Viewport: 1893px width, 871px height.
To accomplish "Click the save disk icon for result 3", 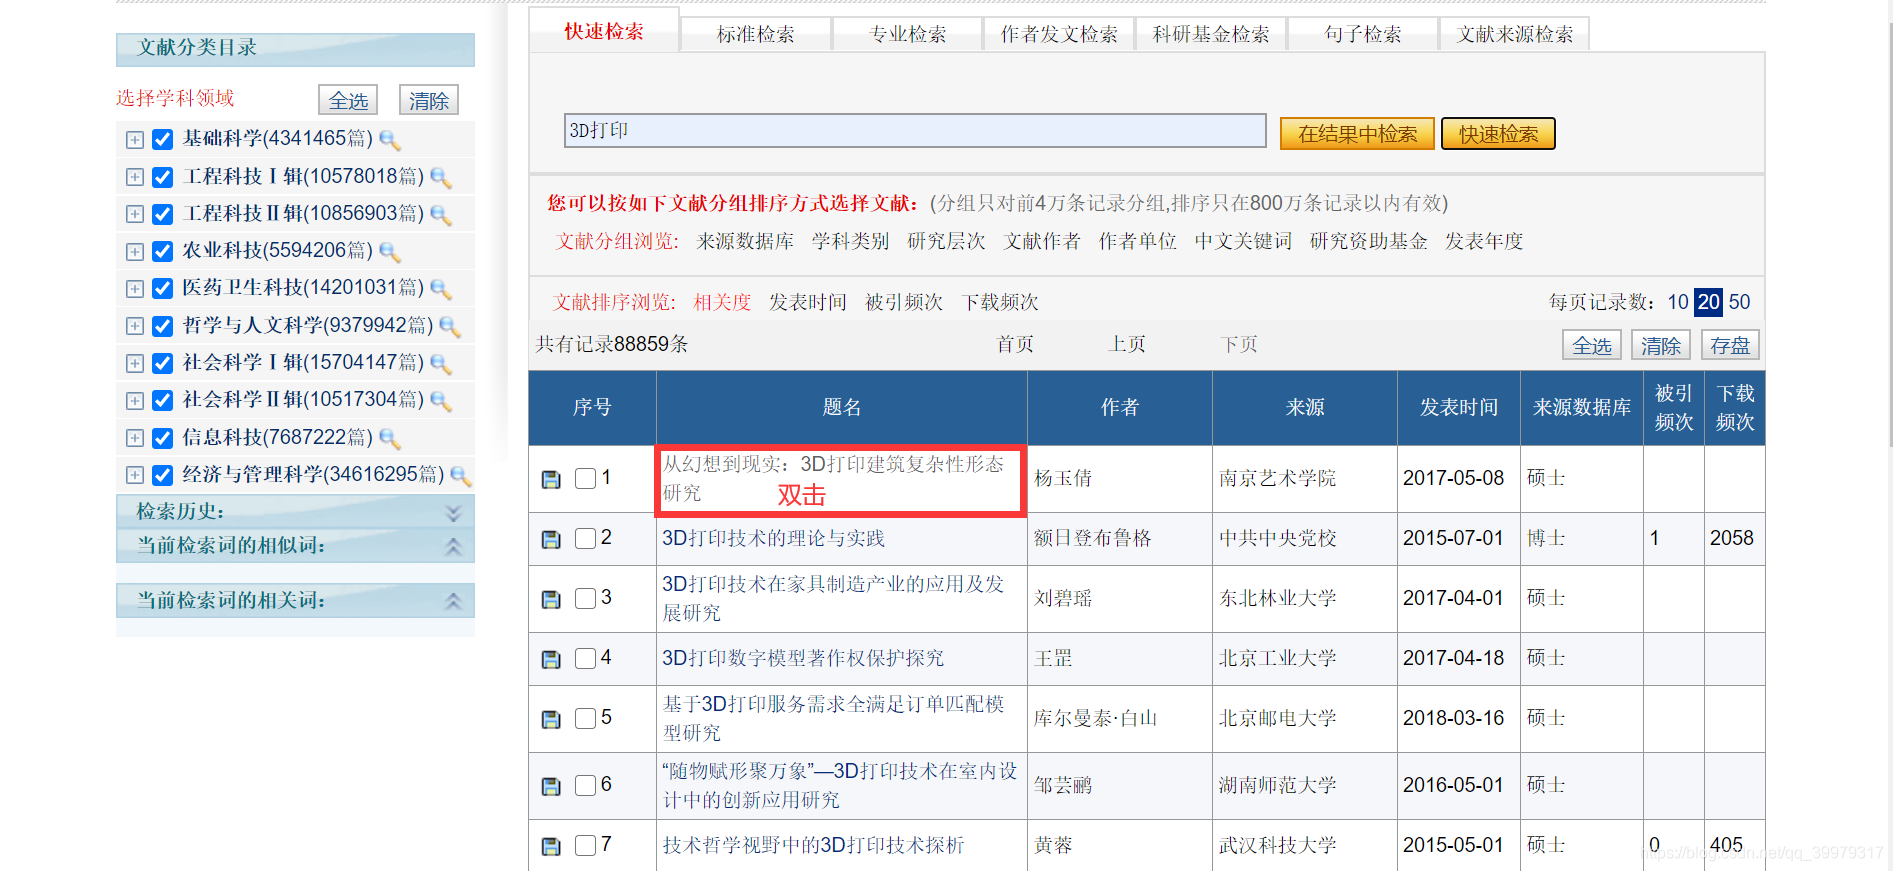I will [551, 599].
